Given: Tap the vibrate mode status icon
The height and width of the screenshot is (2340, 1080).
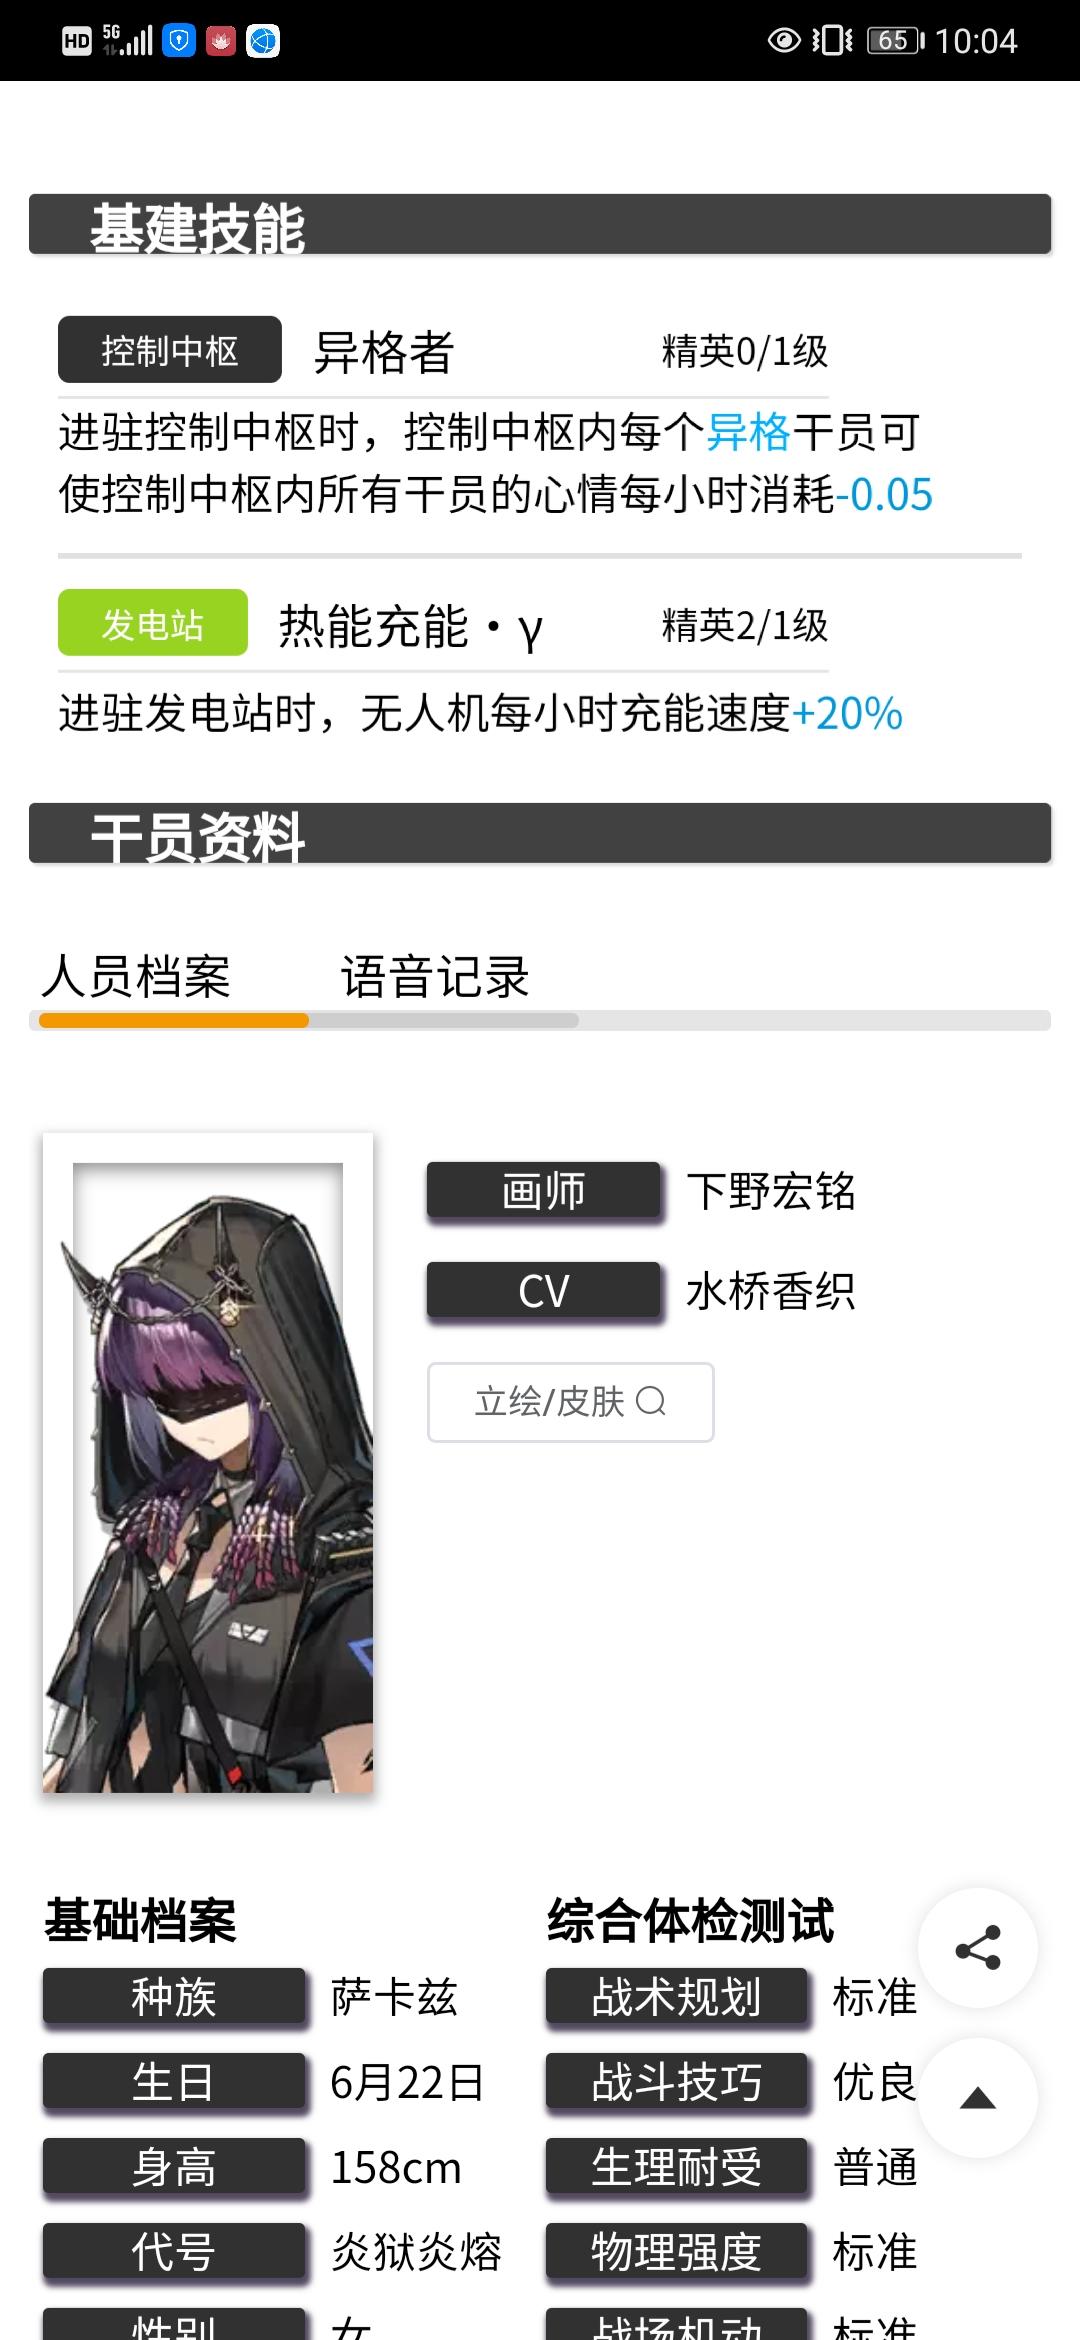Looking at the screenshot, I should pos(832,41).
